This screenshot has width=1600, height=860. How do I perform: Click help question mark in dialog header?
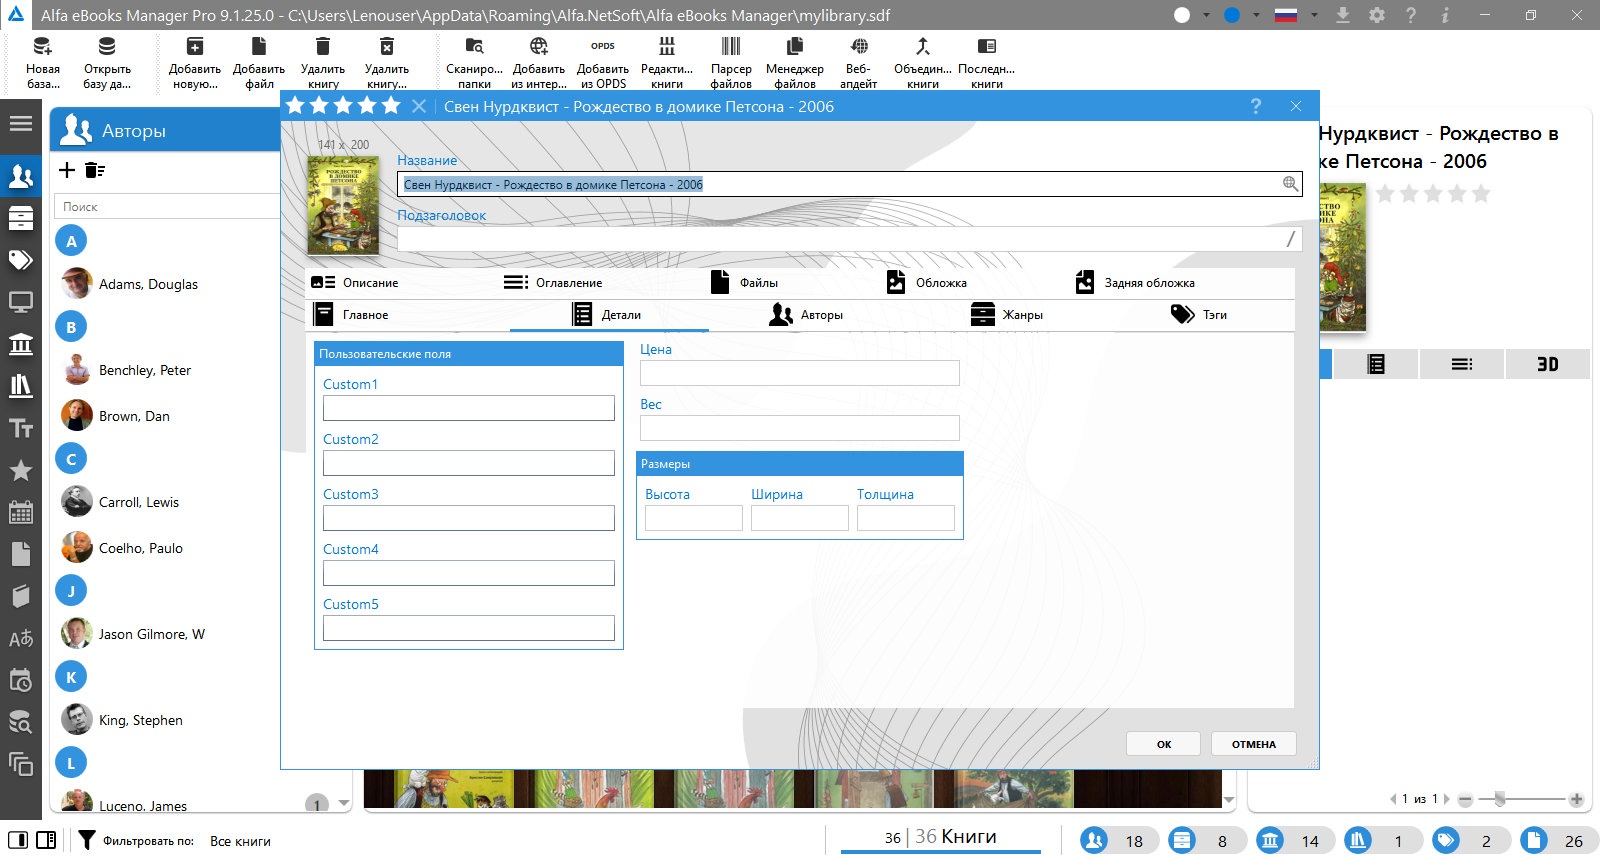[1256, 106]
